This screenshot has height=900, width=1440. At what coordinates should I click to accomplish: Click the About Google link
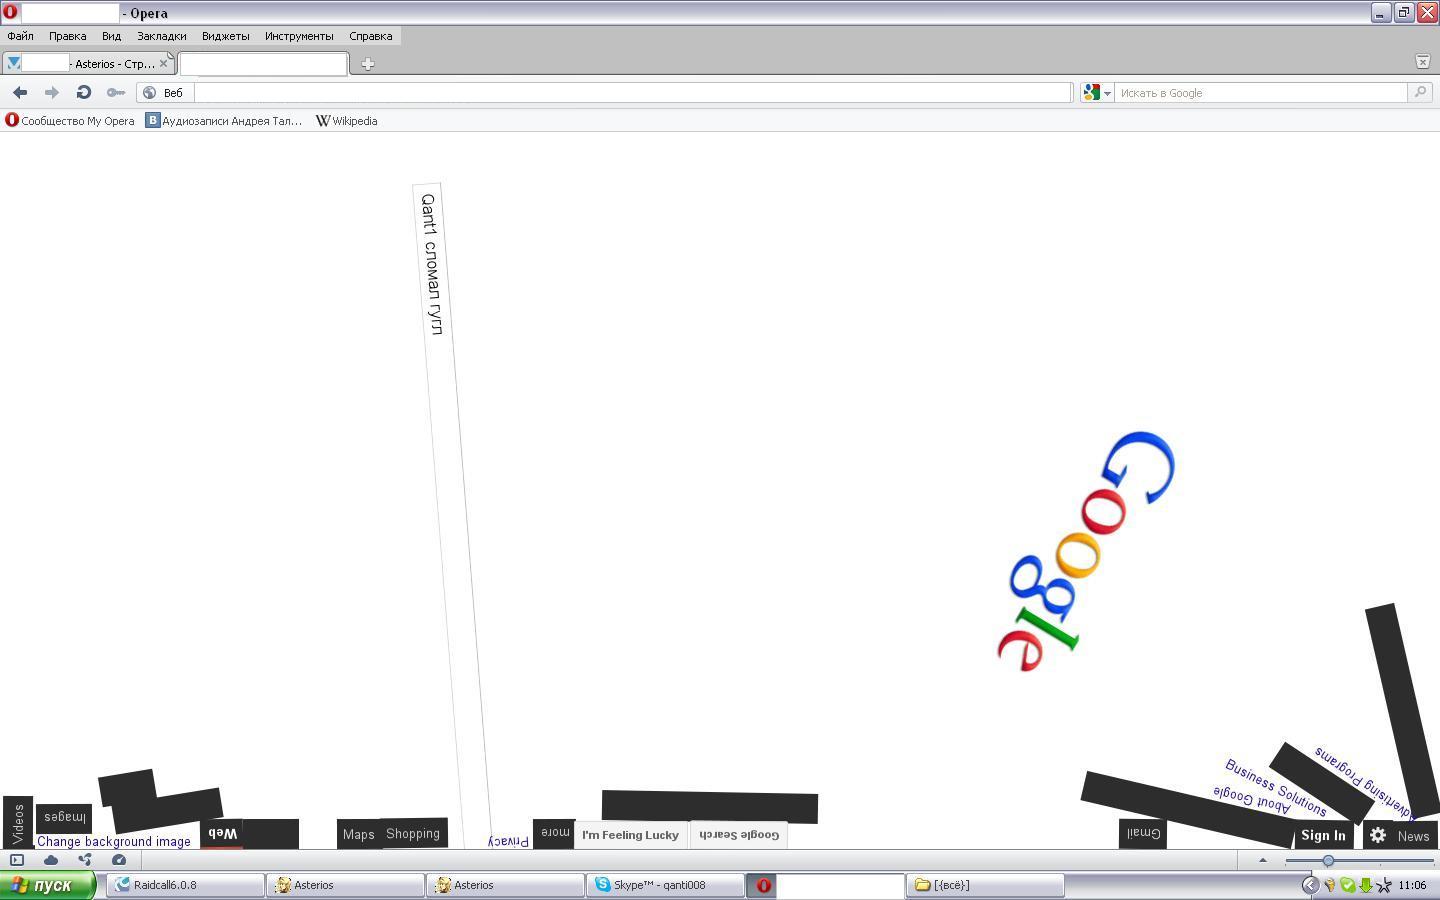1251,800
